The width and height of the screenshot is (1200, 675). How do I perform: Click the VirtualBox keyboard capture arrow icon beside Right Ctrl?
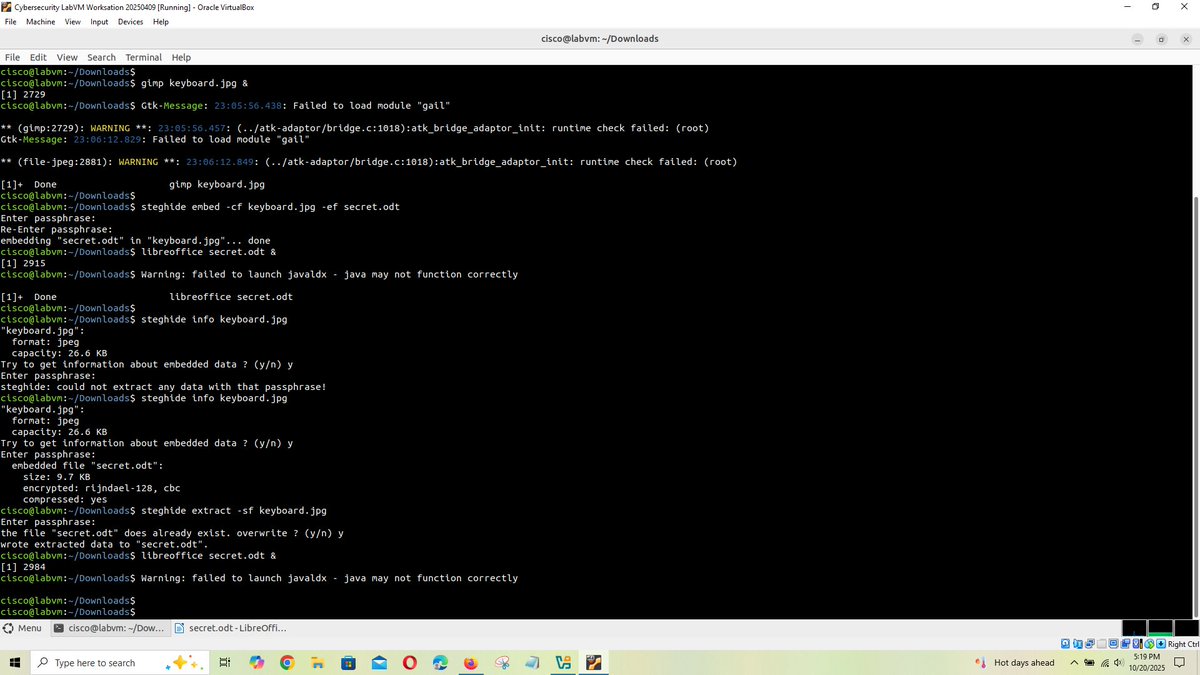(1160, 644)
